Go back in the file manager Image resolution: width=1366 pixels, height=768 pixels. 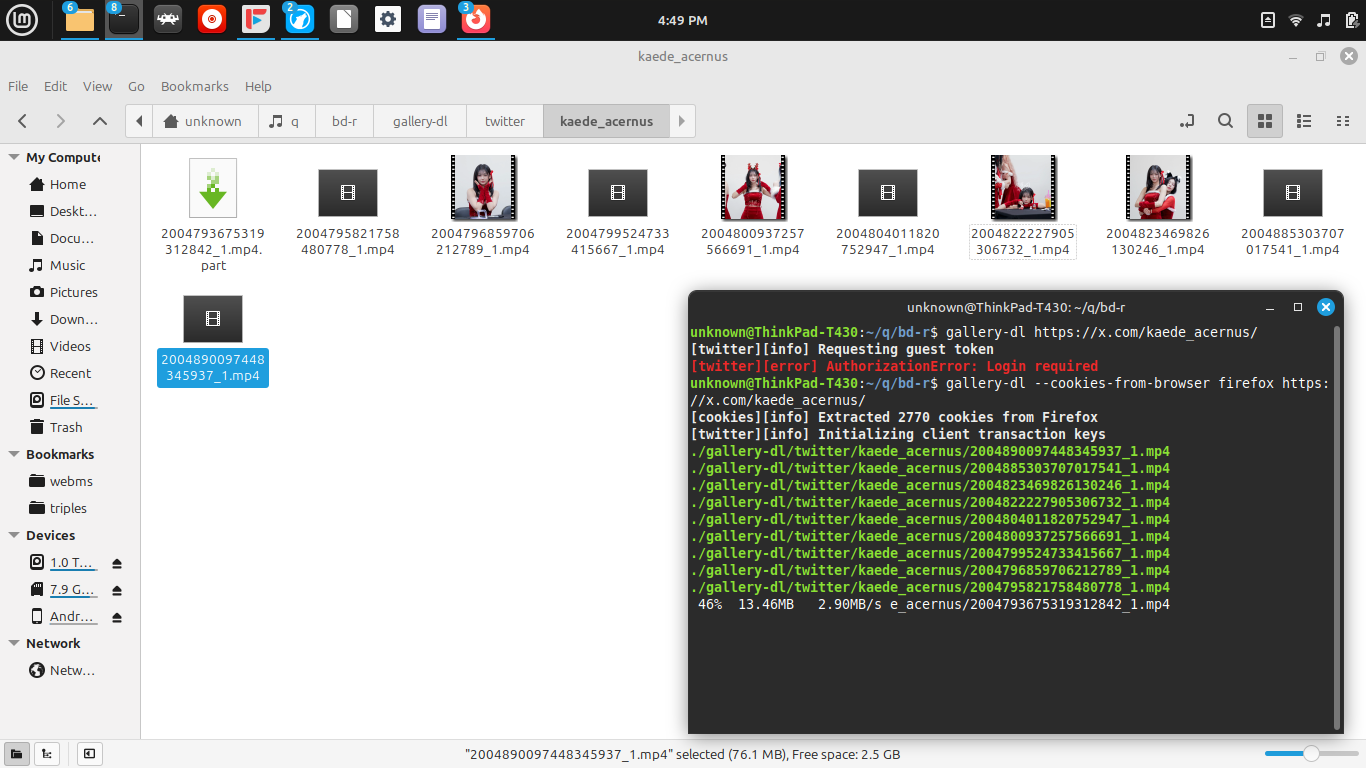23,121
